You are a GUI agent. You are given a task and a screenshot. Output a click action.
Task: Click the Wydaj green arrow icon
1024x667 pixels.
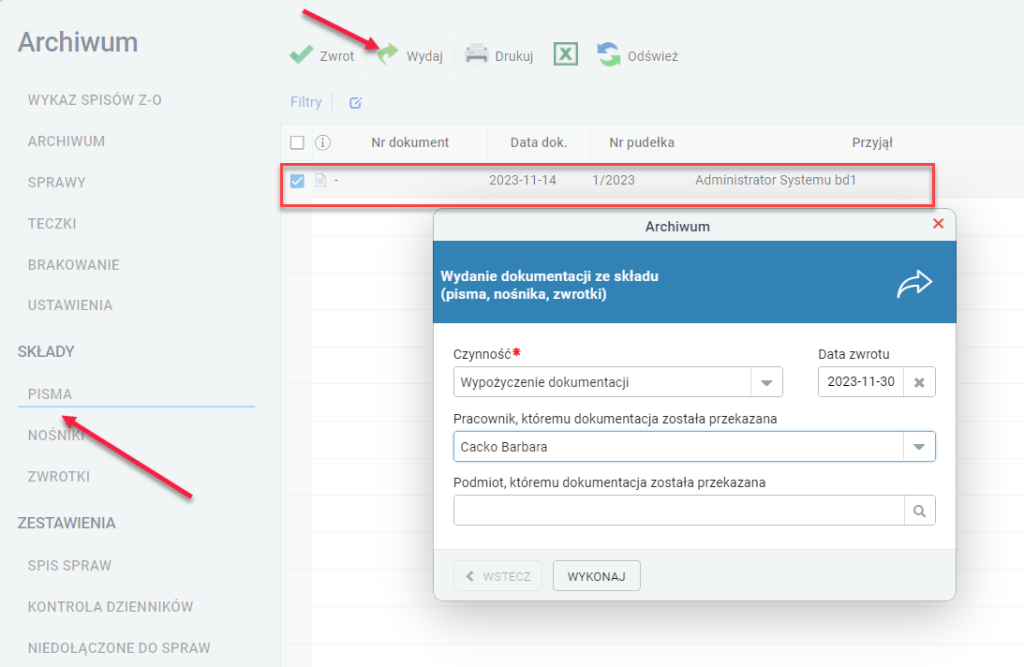pyautogui.click(x=388, y=54)
